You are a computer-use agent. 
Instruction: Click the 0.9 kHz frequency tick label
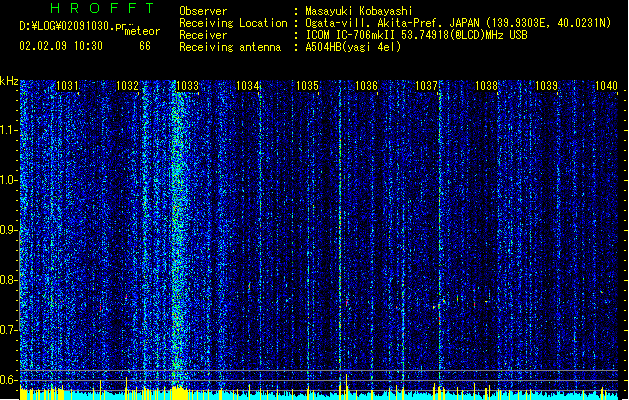tap(8, 230)
